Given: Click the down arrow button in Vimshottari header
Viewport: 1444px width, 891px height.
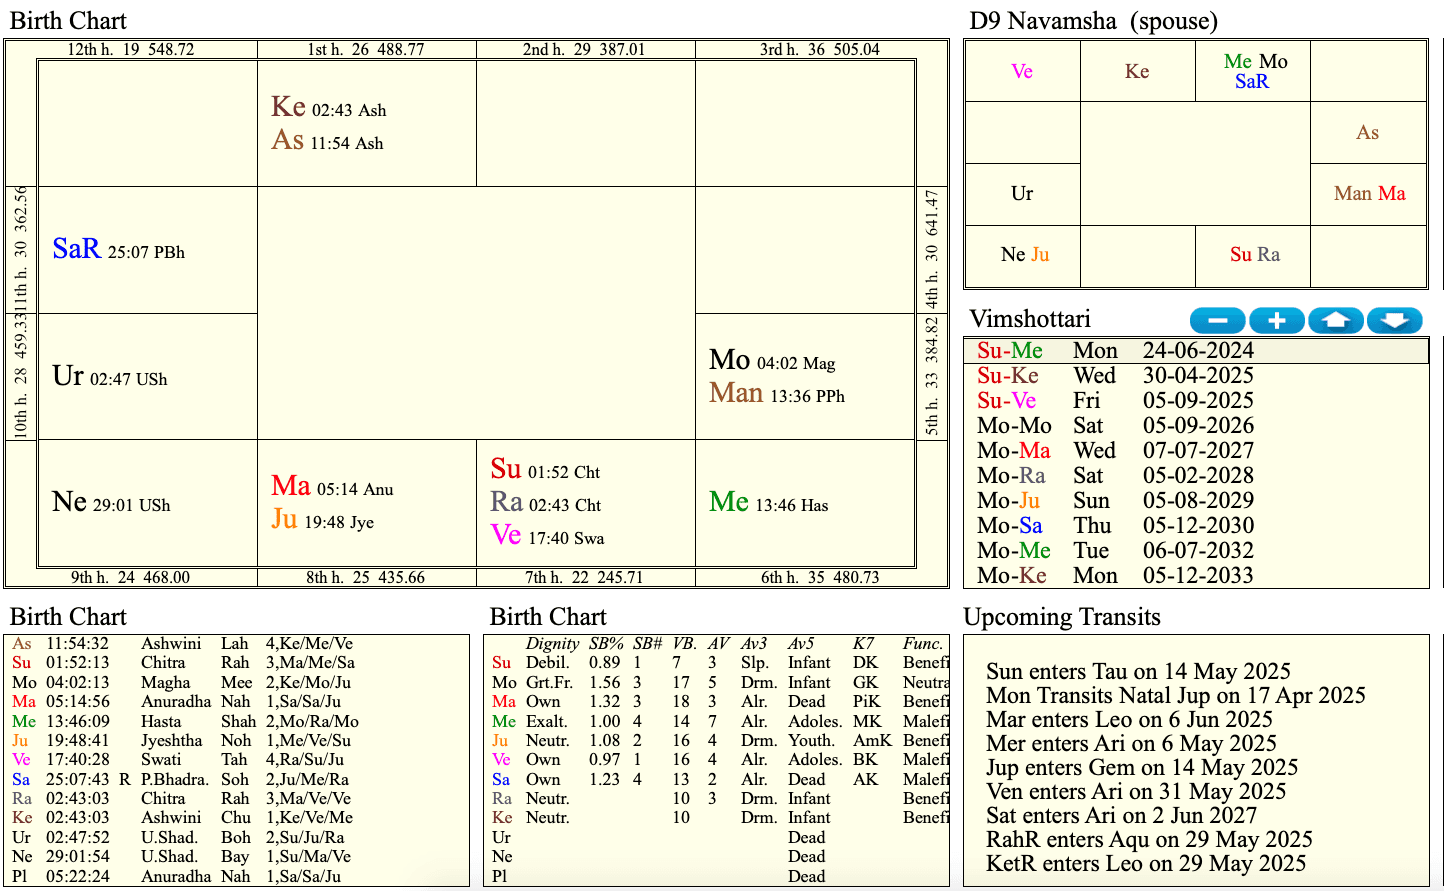Looking at the screenshot, I should click(x=1395, y=321).
